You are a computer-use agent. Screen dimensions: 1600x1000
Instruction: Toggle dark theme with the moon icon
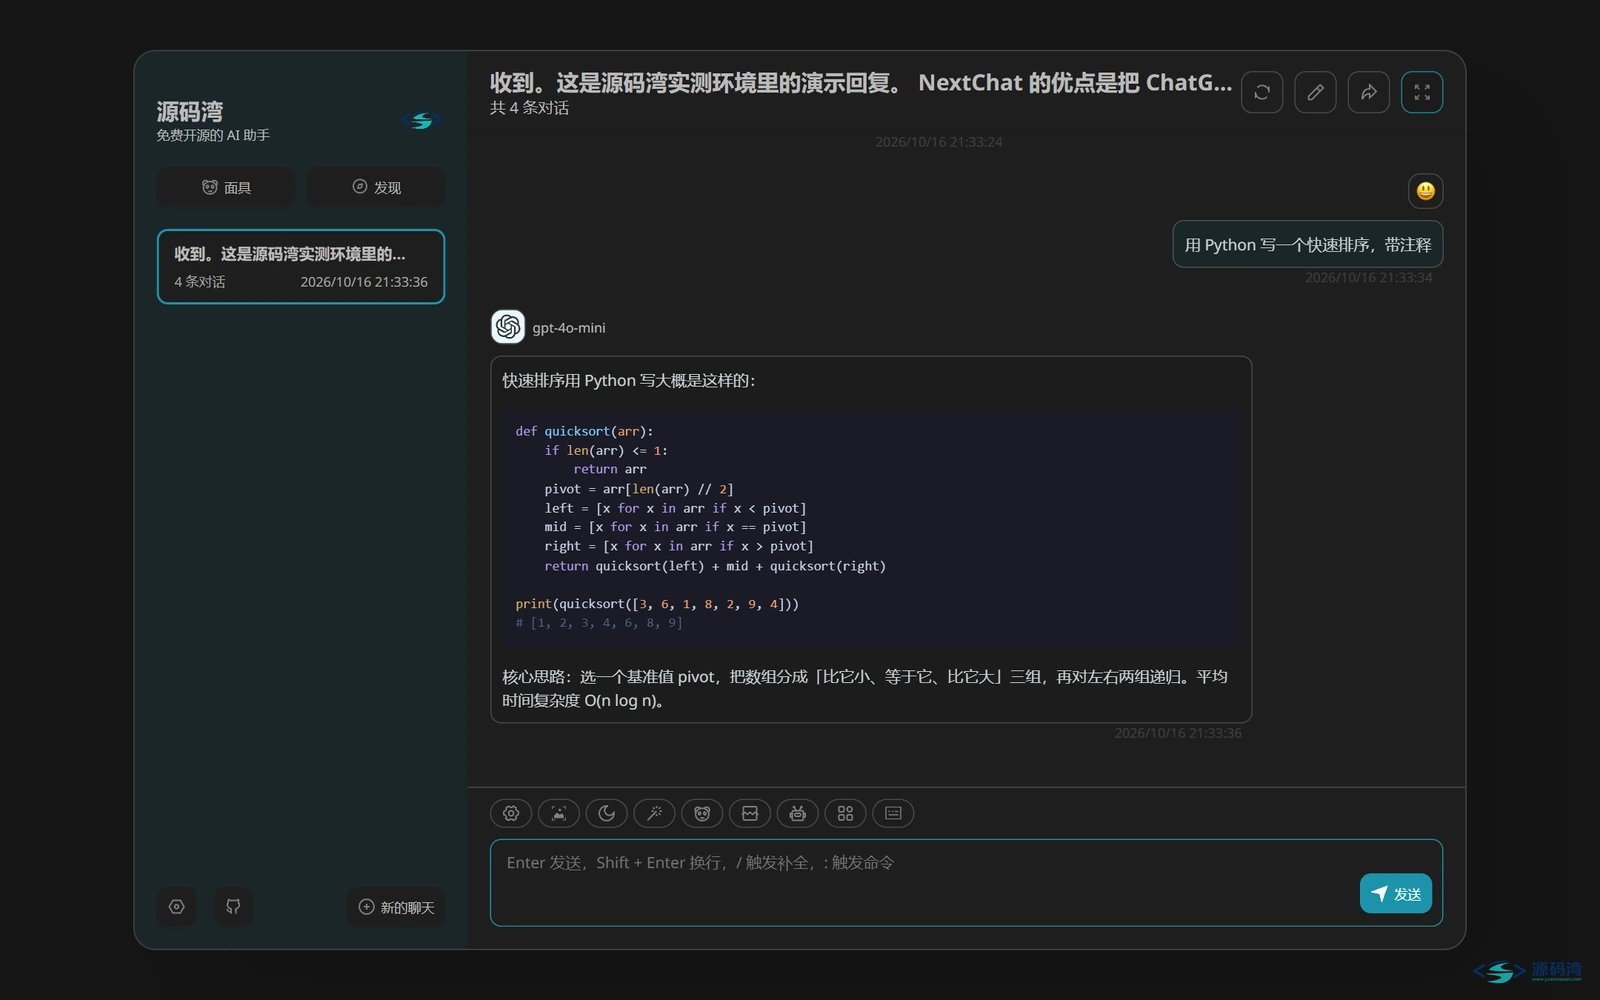tap(607, 813)
